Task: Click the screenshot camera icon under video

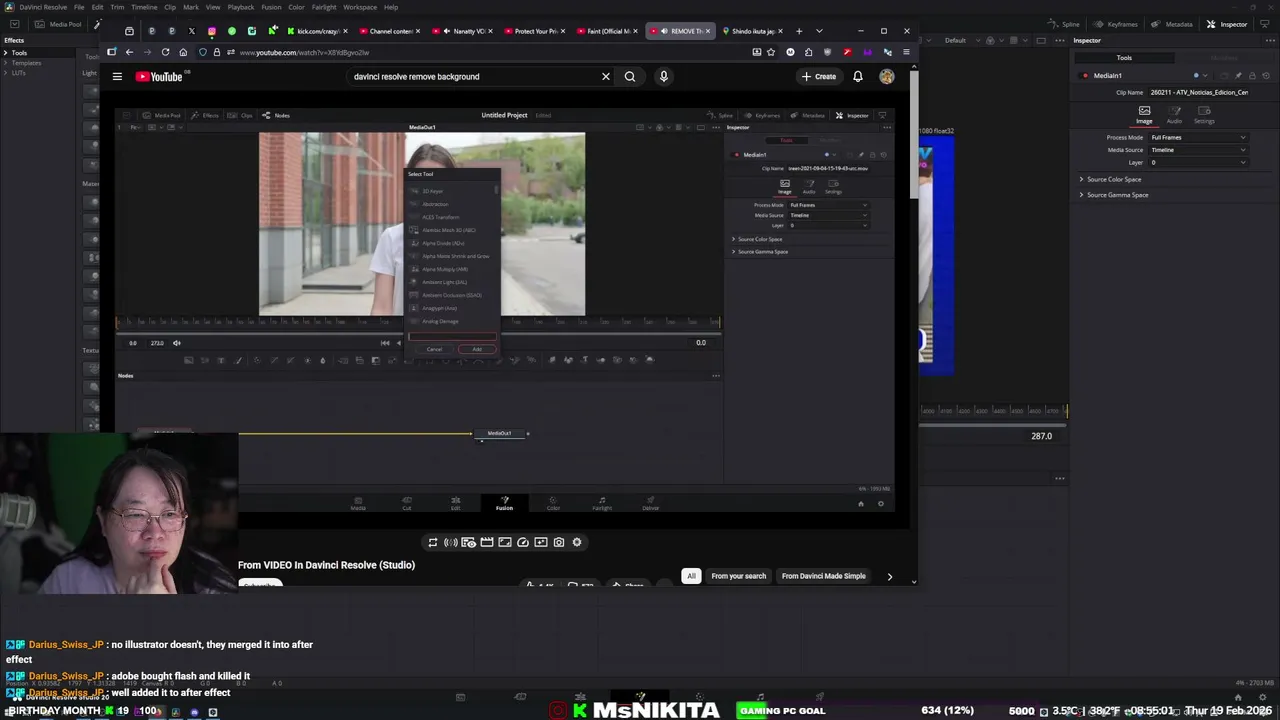Action: [559, 542]
